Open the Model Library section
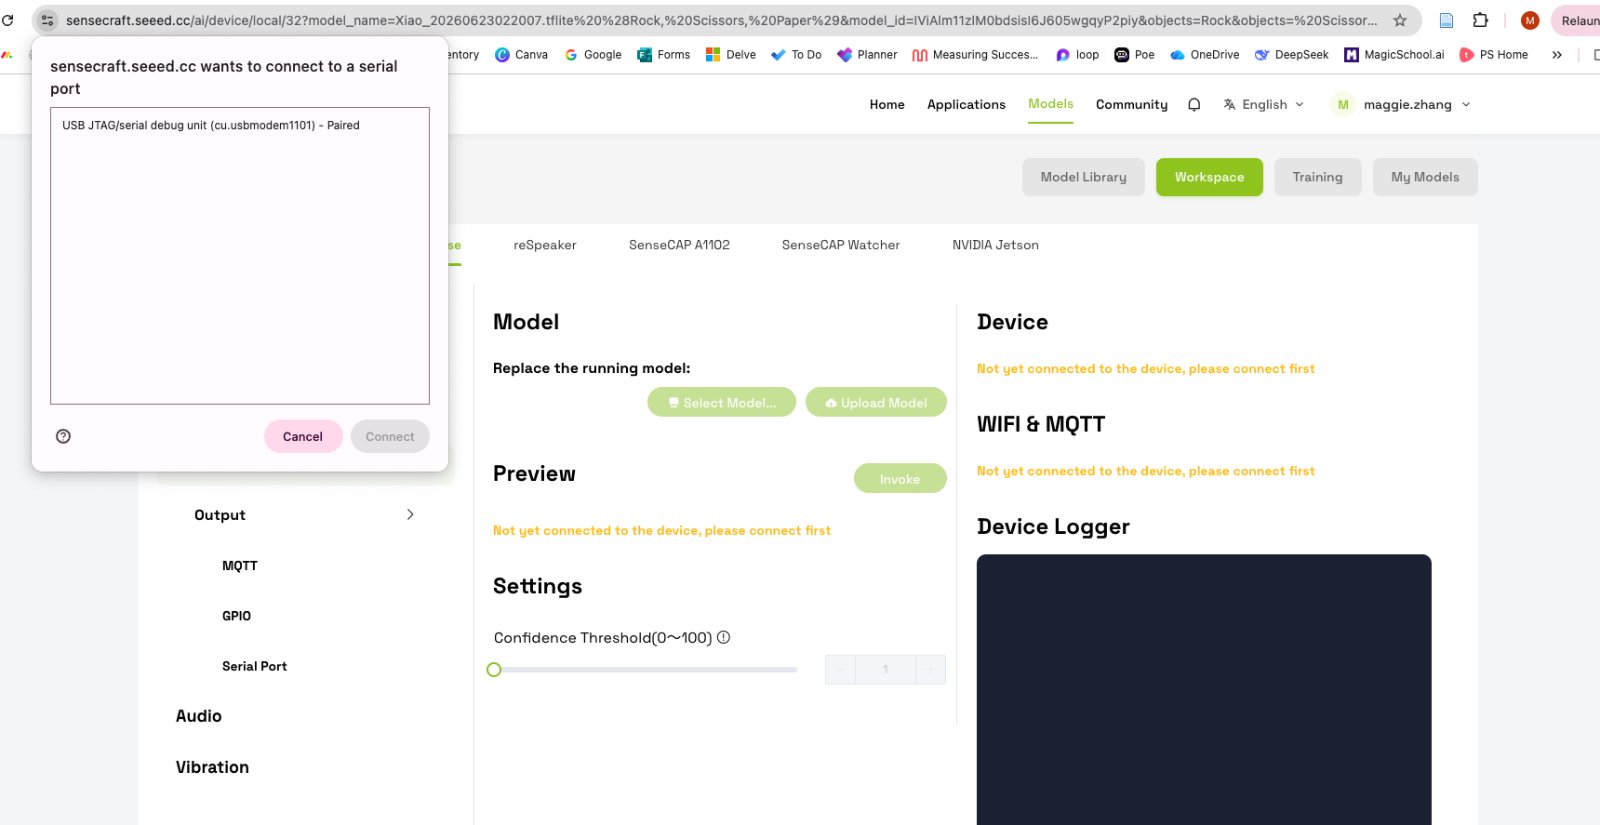The height and width of the screenshot is (825, 1600). pos(1083,177)
